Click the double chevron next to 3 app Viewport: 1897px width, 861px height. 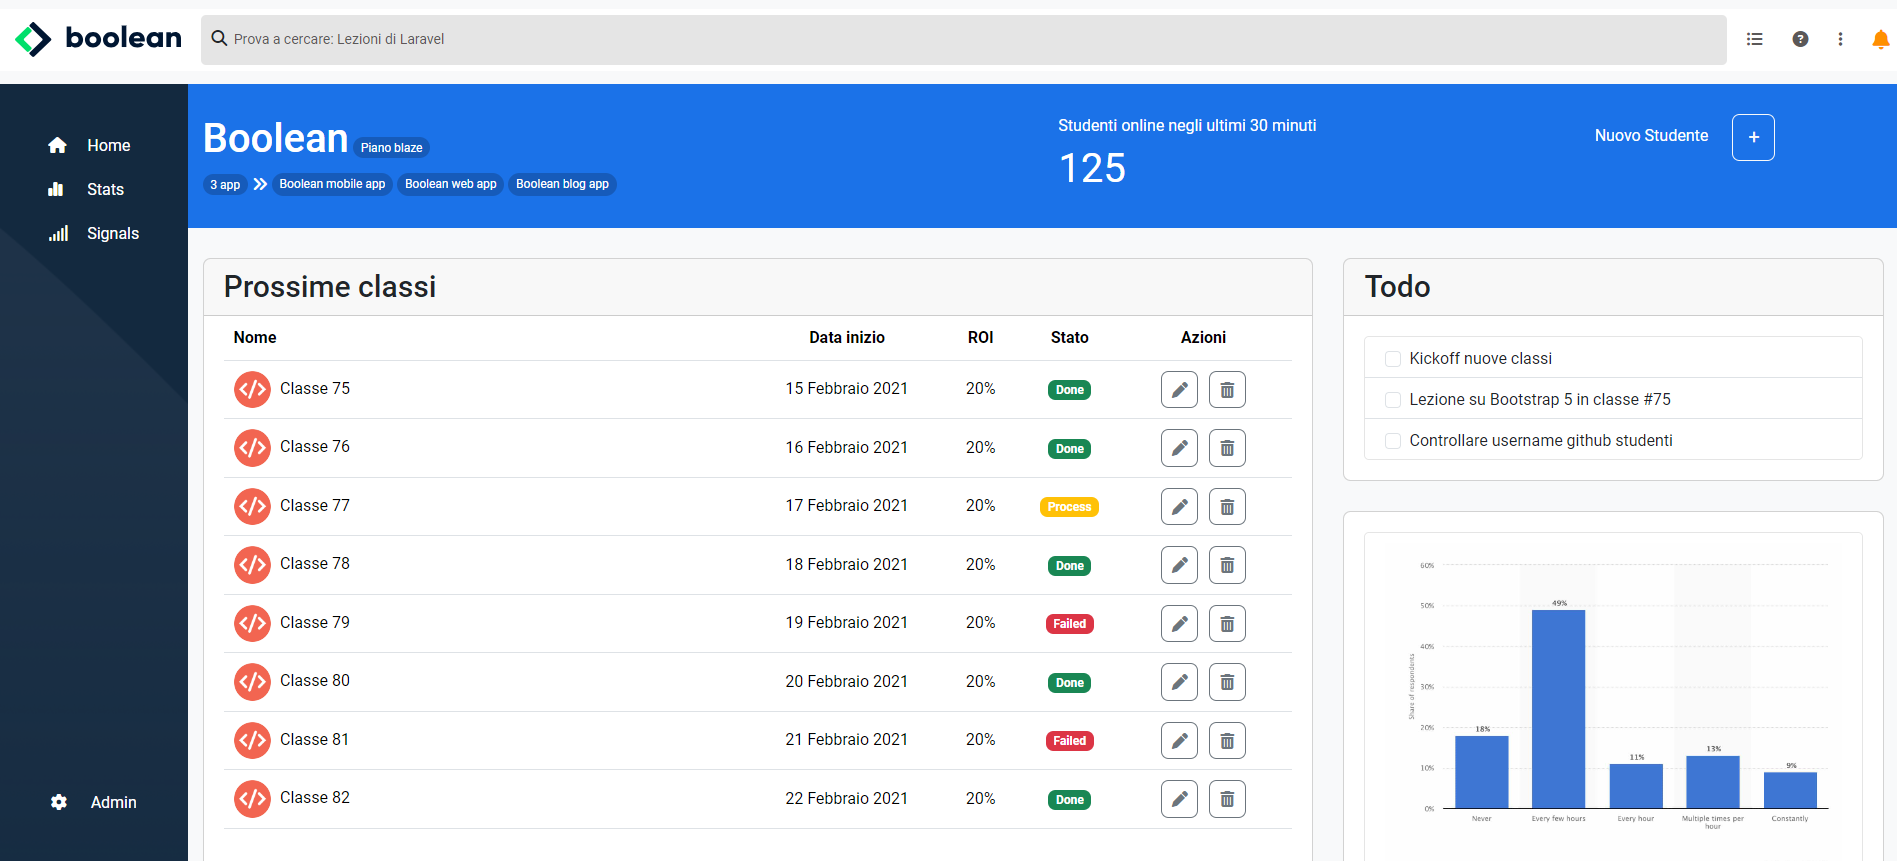point(260,184)
